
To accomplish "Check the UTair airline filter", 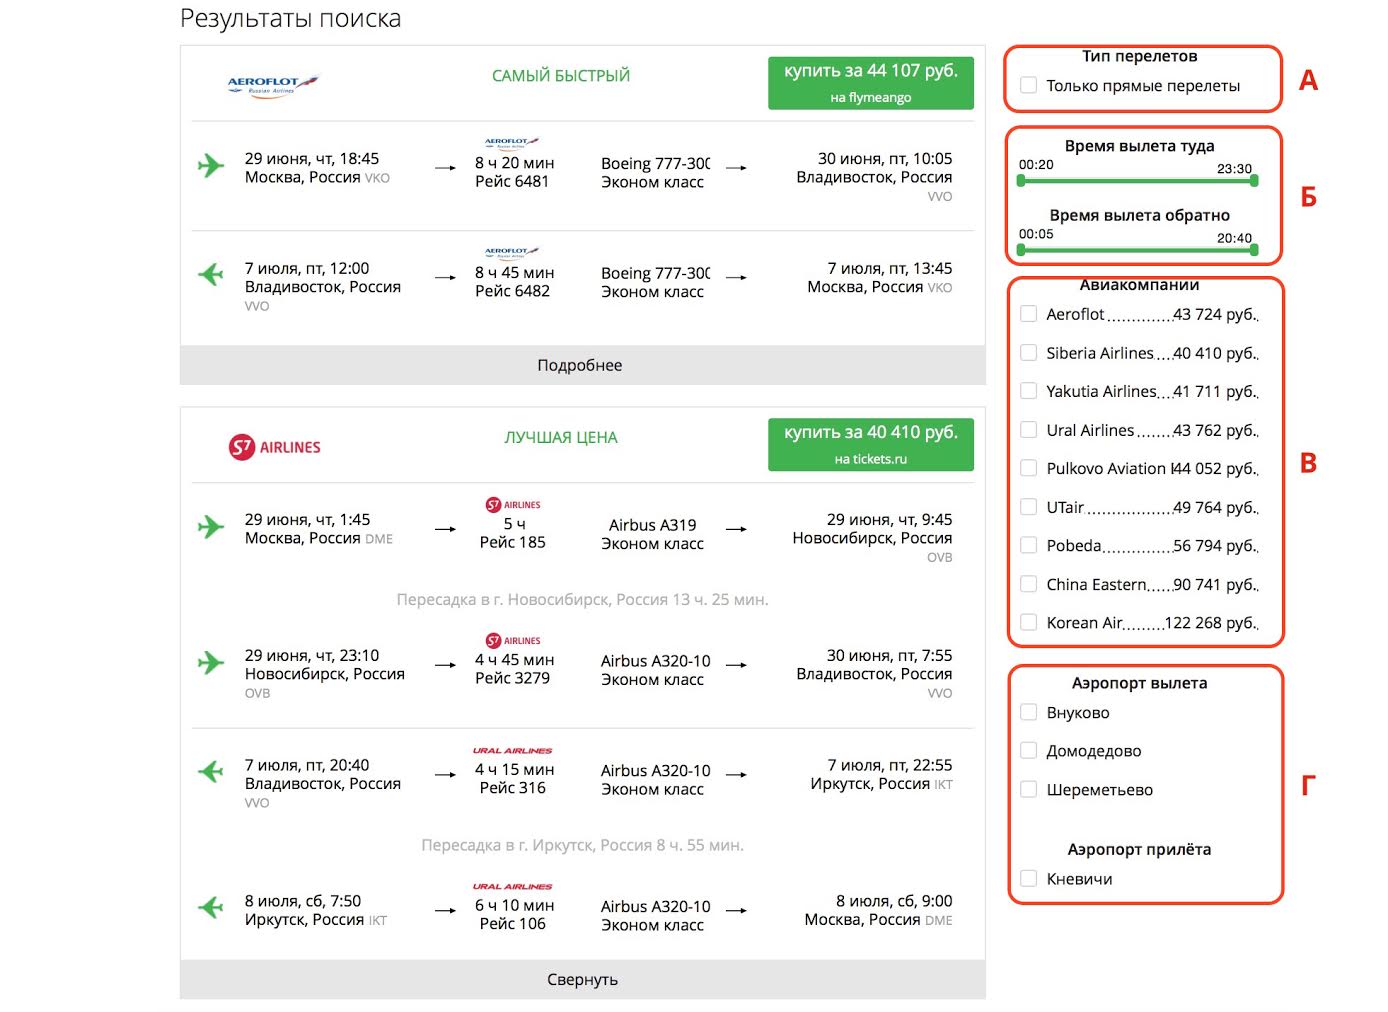I will [1028, 507].
